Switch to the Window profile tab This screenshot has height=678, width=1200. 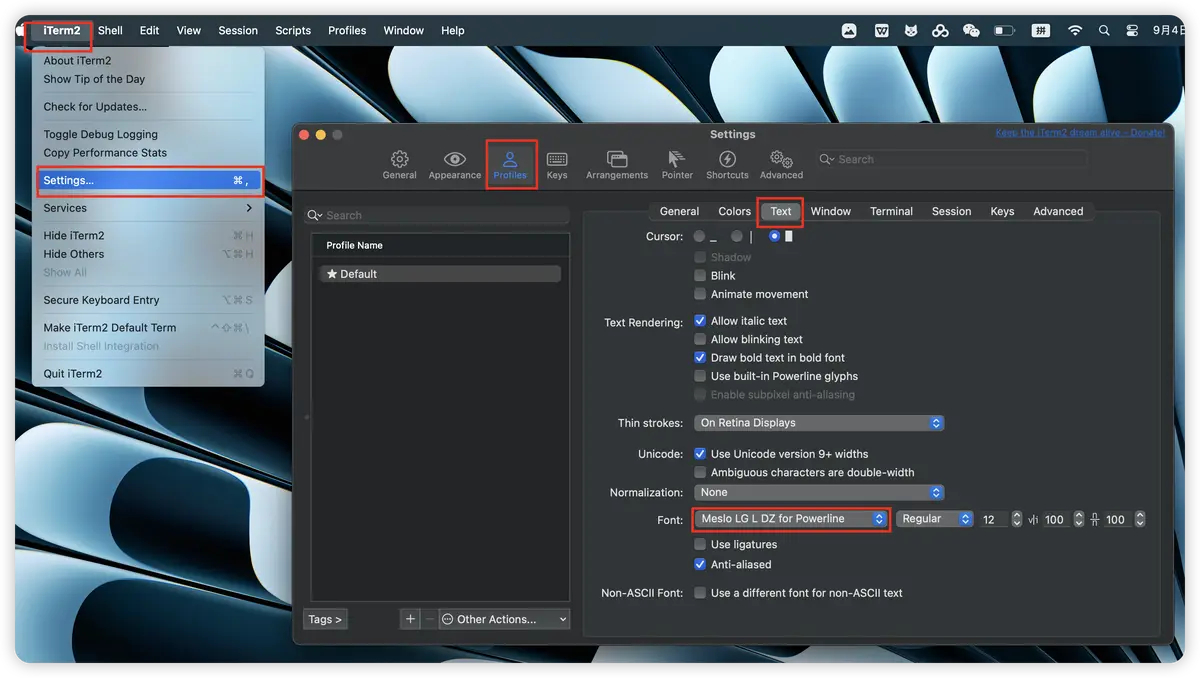[830, 211]
